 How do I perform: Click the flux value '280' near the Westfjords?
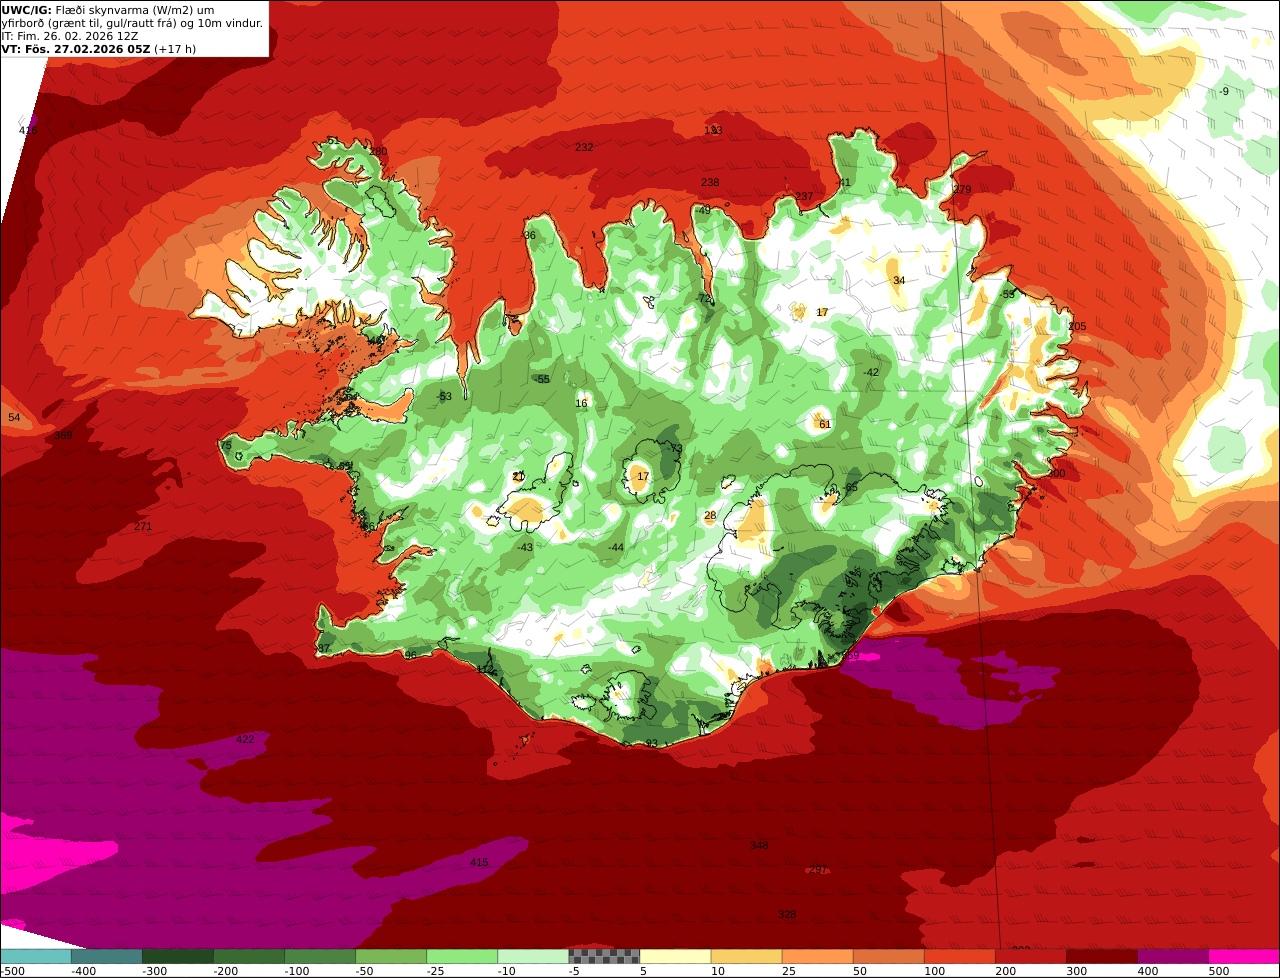tap(378, 152)
